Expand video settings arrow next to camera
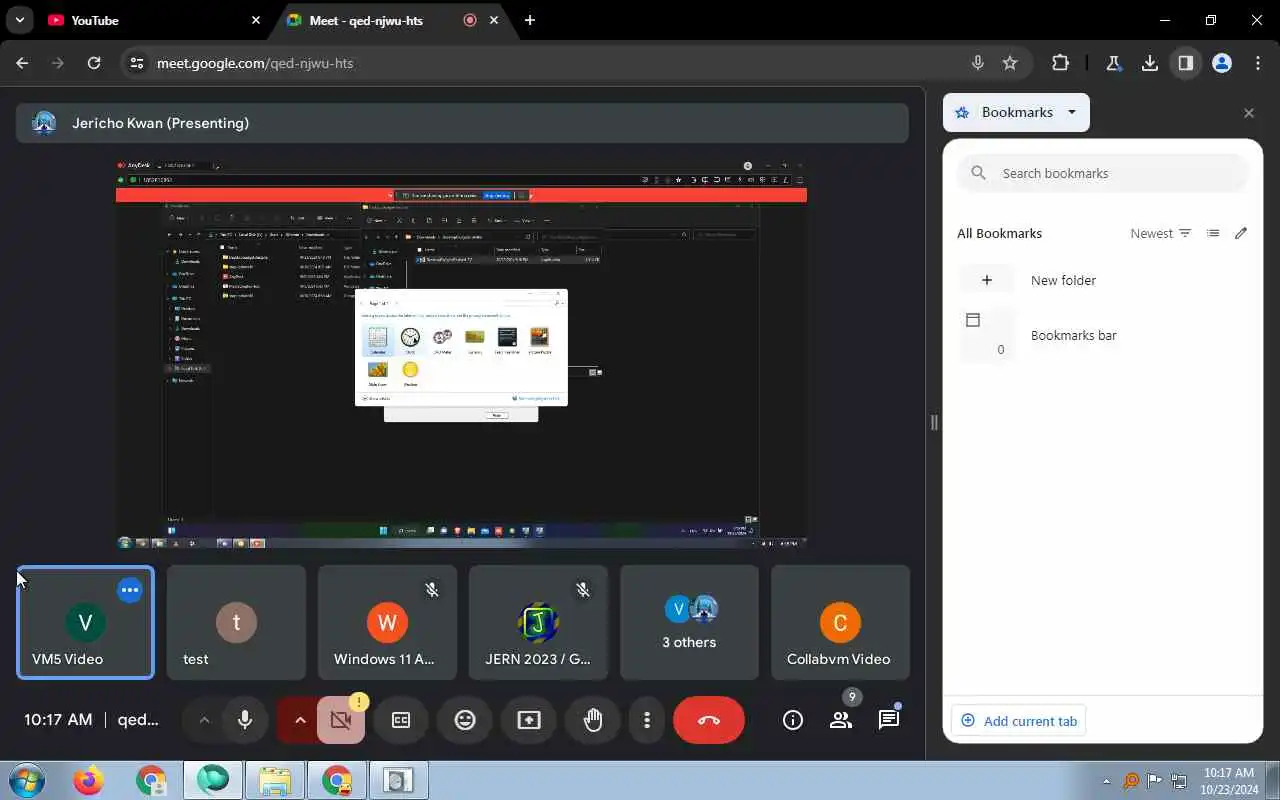Image resolution: width=1280 pixels, height=800 pixels. tap(299, 720)
